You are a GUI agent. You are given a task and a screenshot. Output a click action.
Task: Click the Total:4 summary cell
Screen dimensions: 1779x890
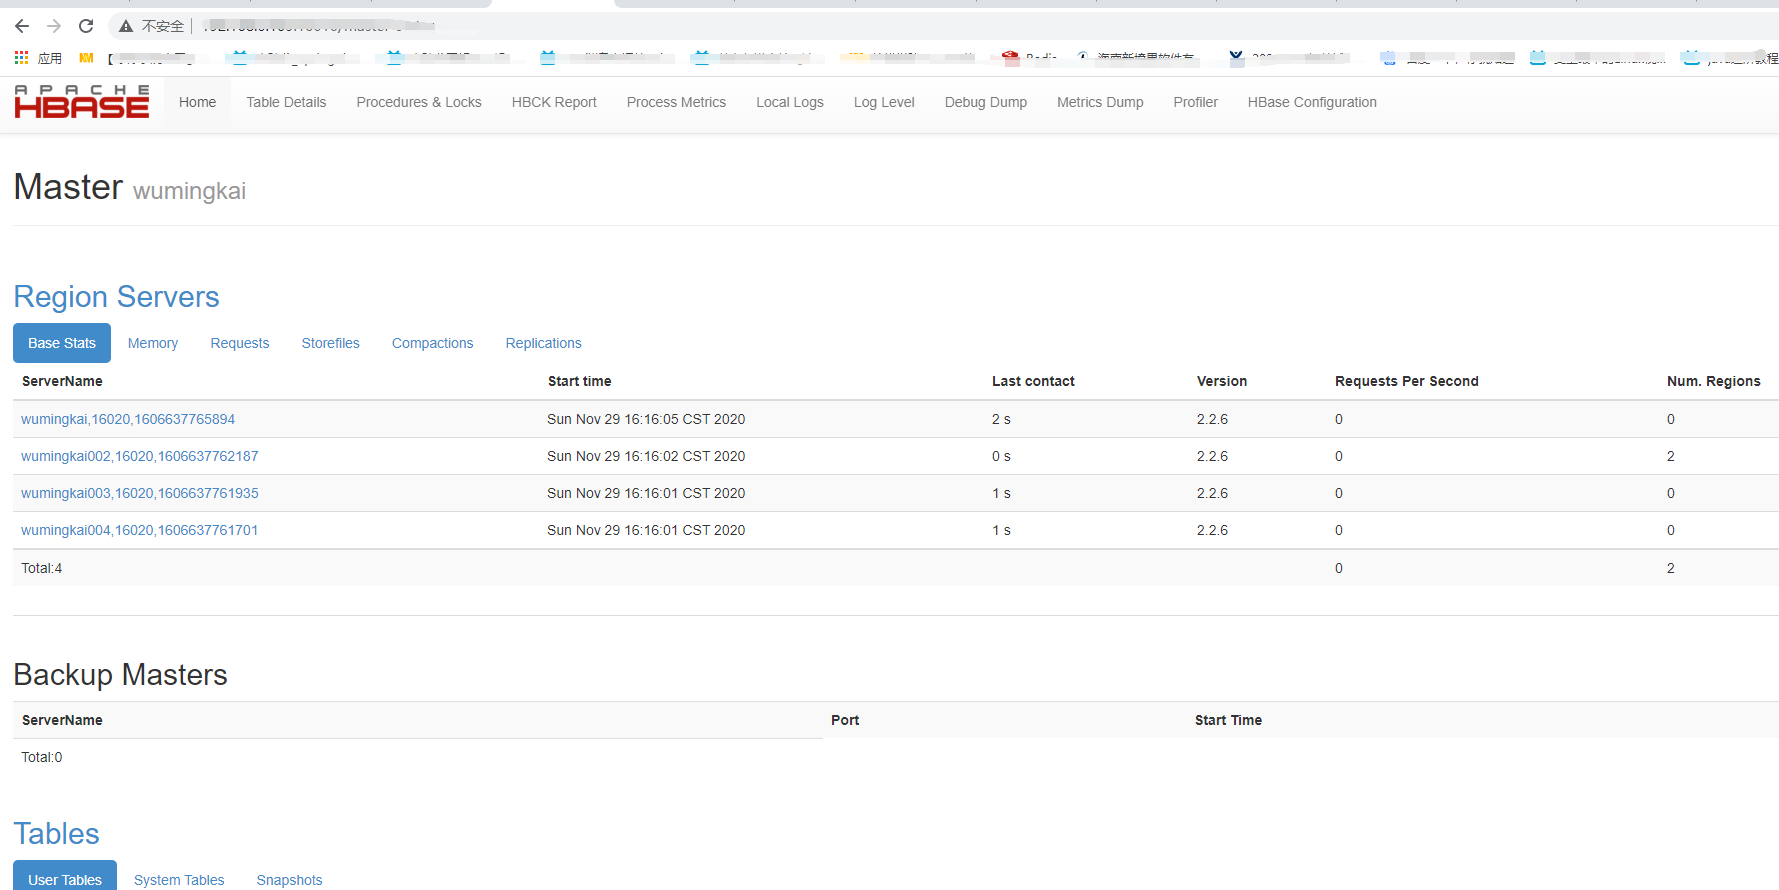pyautogui.click(x=42, y=568)
